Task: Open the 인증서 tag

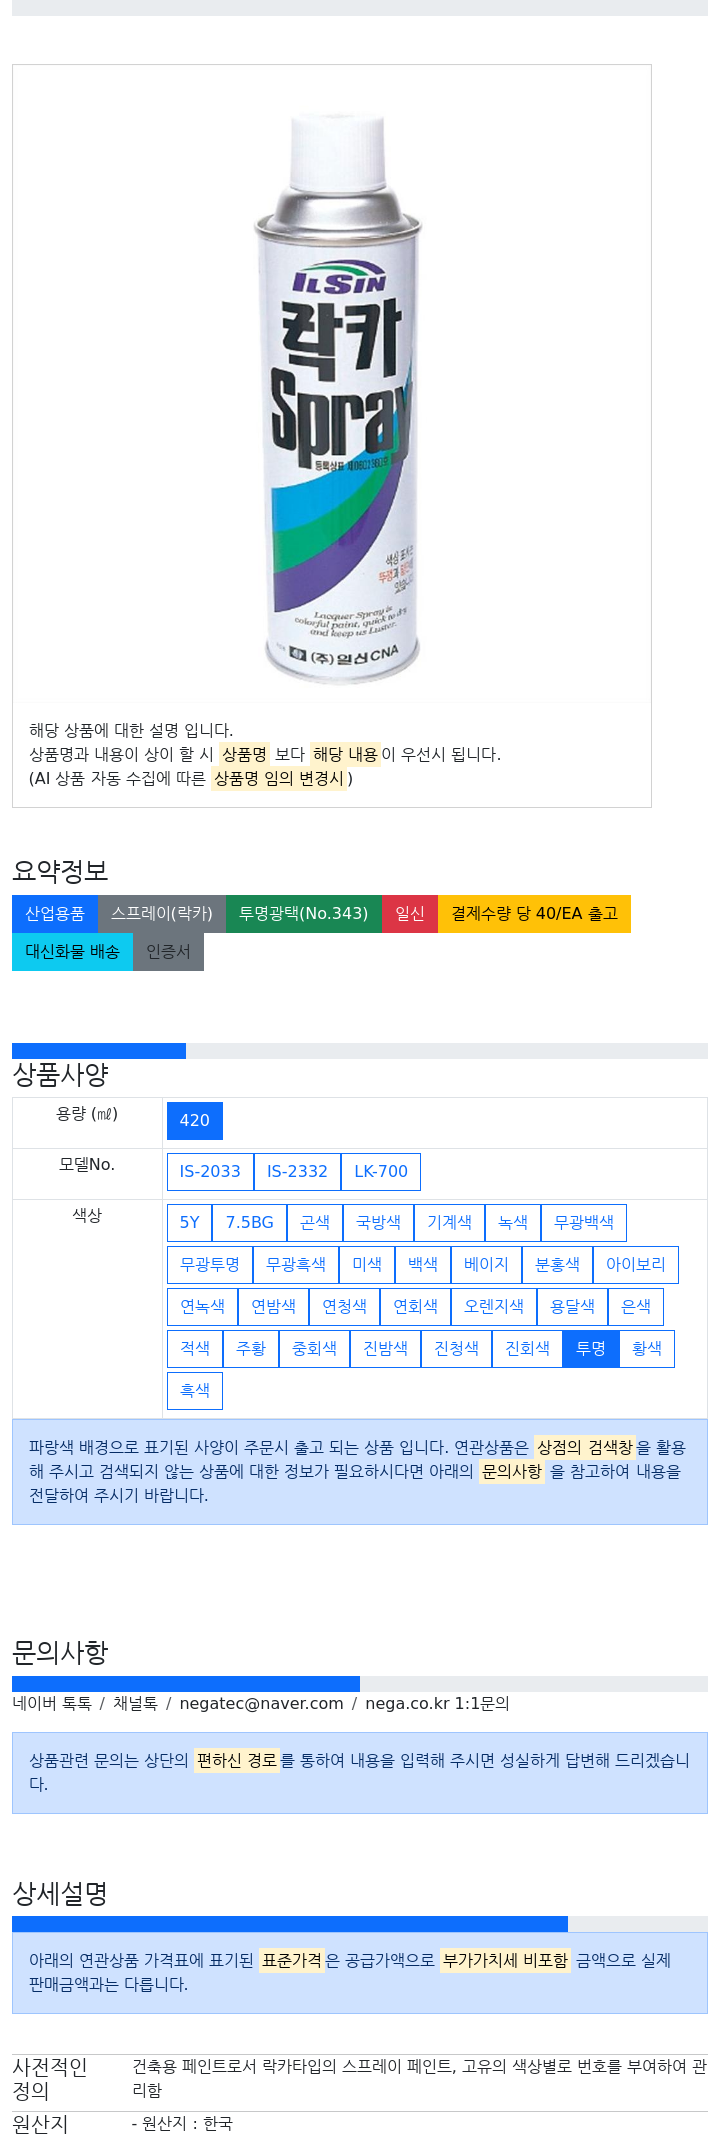Action: [x=168, y=952]
